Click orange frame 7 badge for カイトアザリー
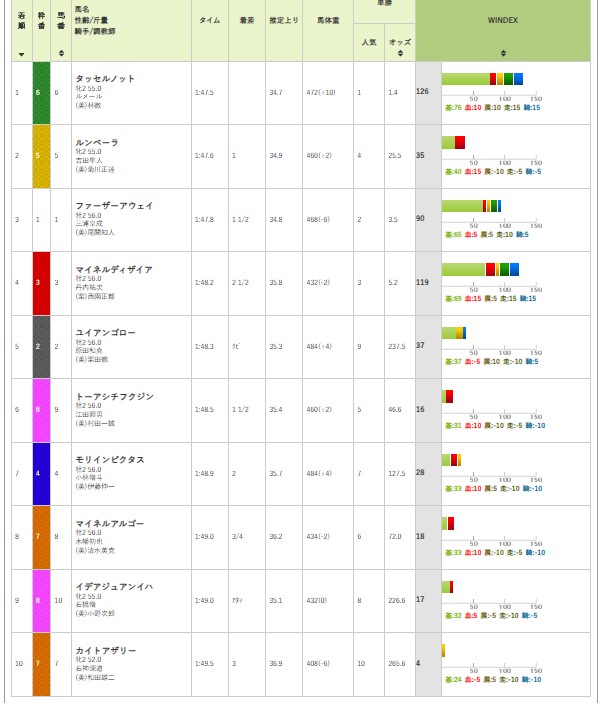The height and width of the screenshot is (703, 600). pyautogui.click(x=41, y=664)
